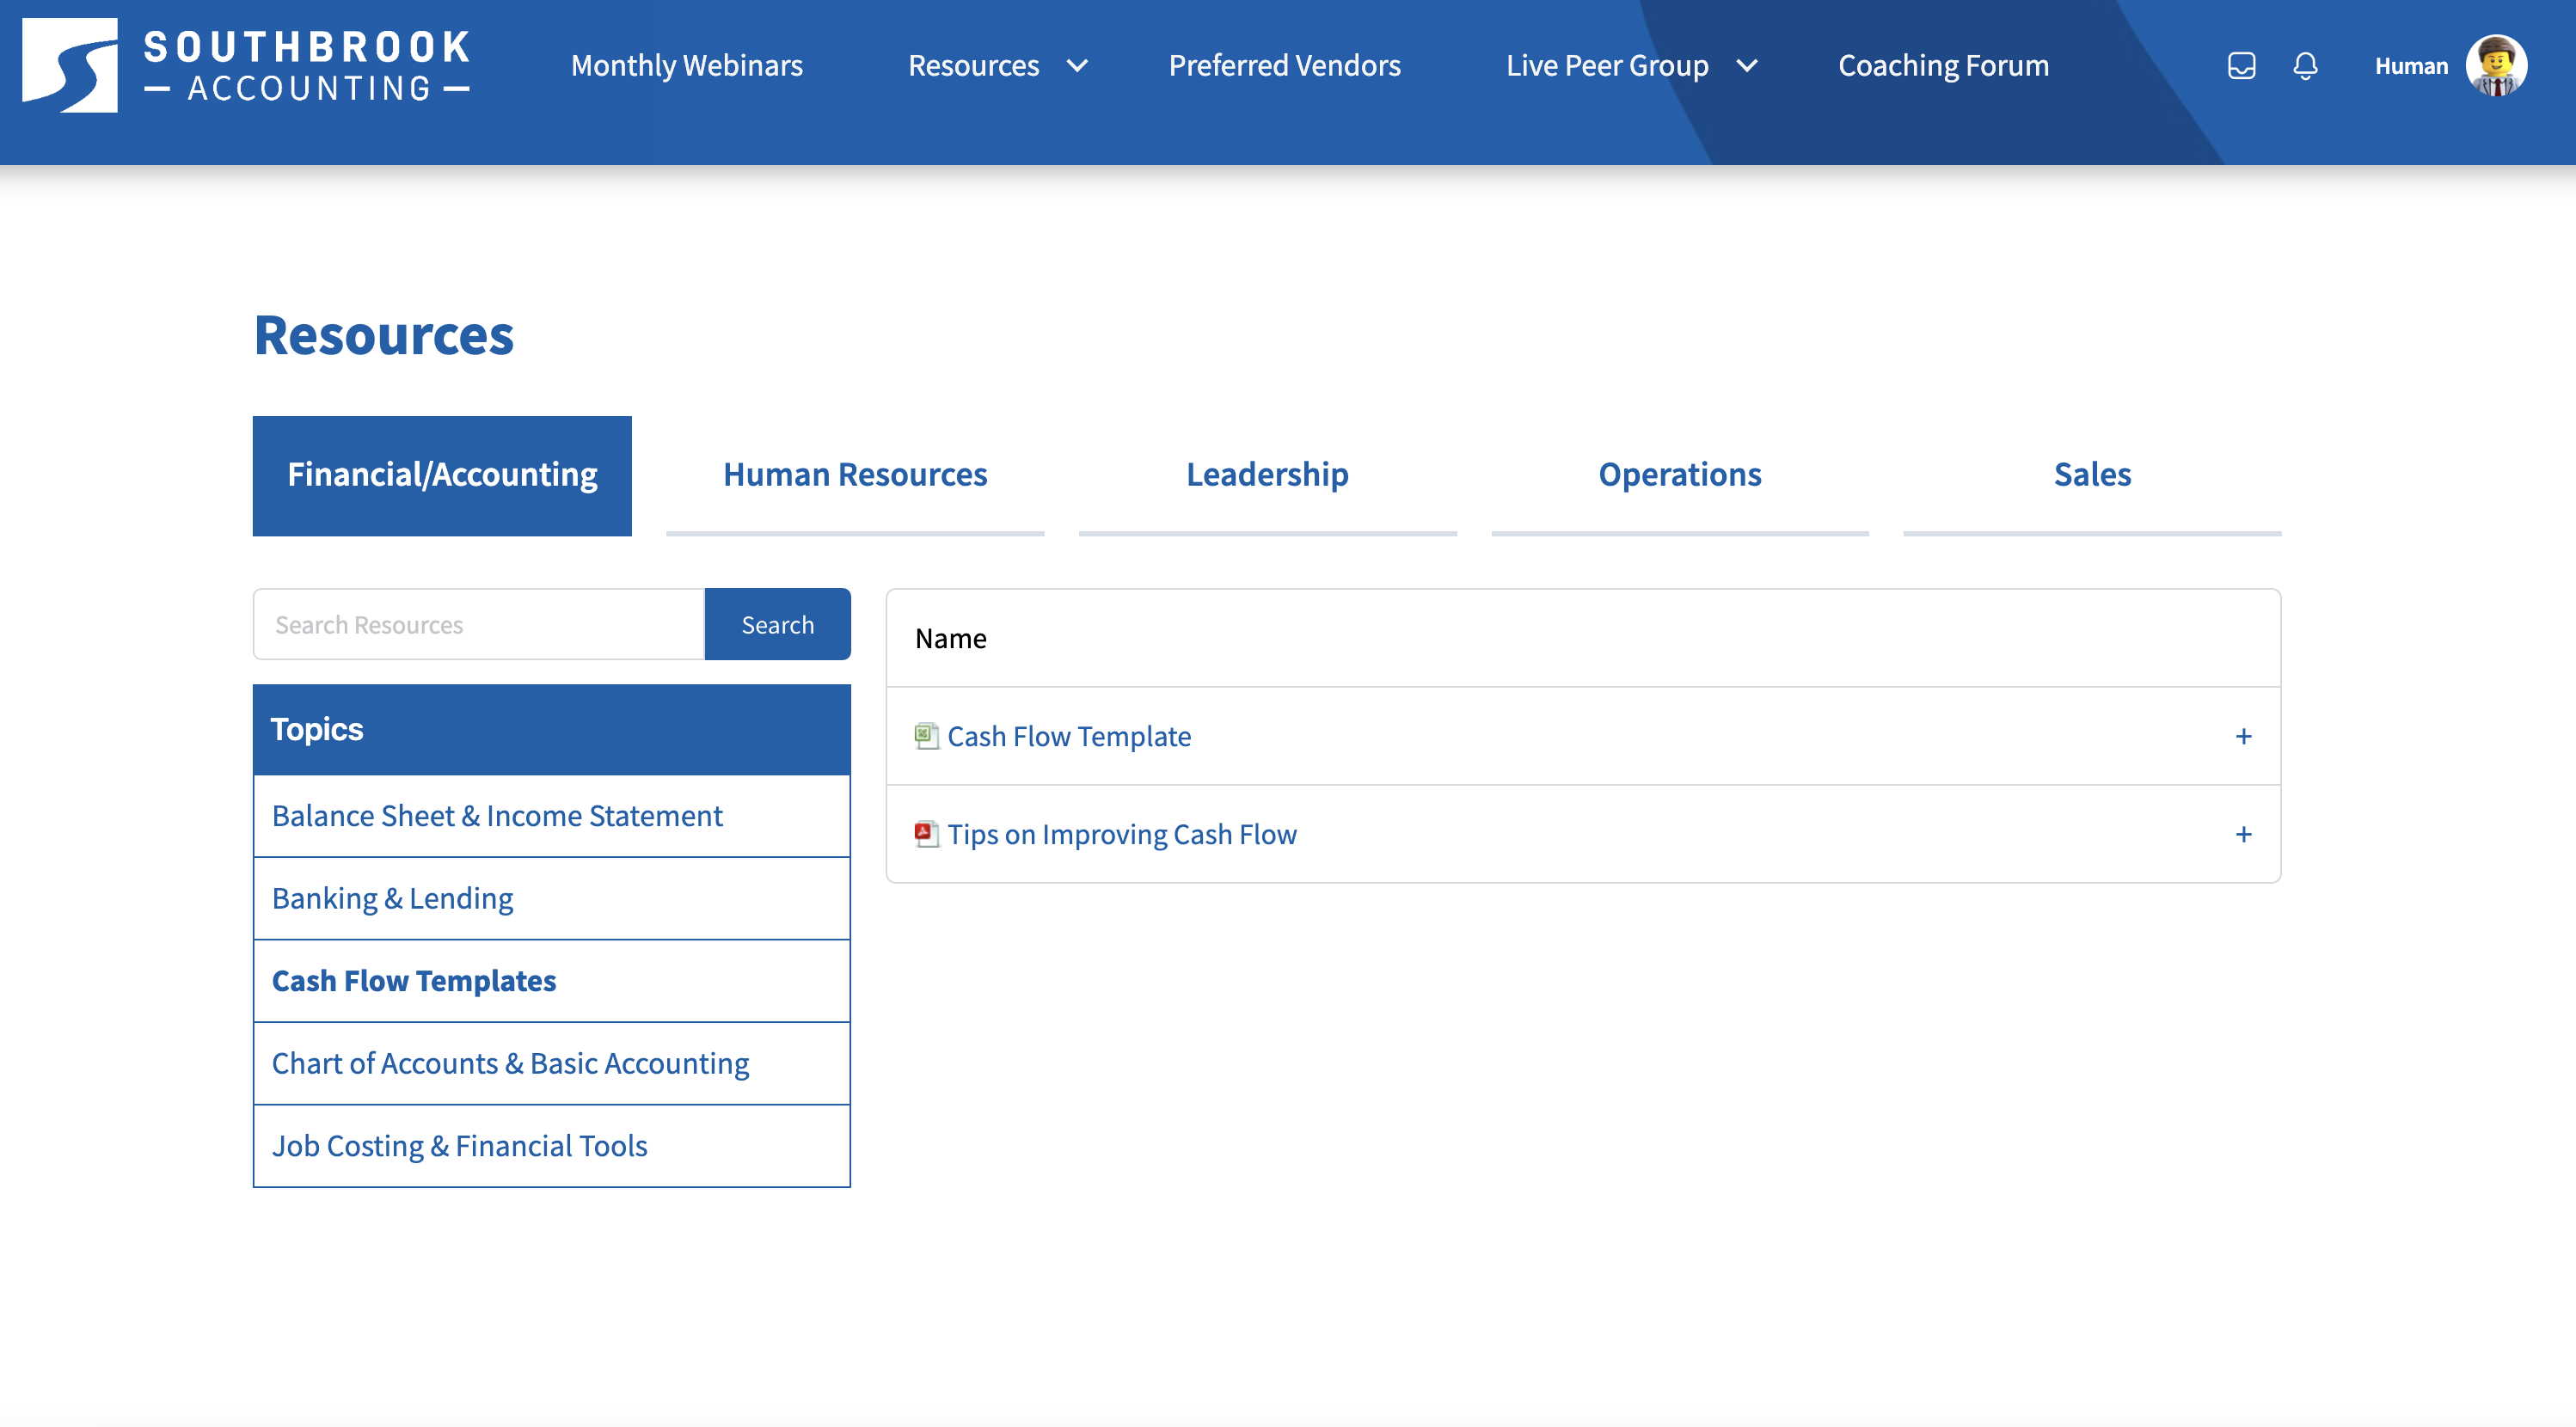Click the PDF icon beside Tips on Improving Cash Flow
2576x1427 pixels.
[x=926, y=834]
